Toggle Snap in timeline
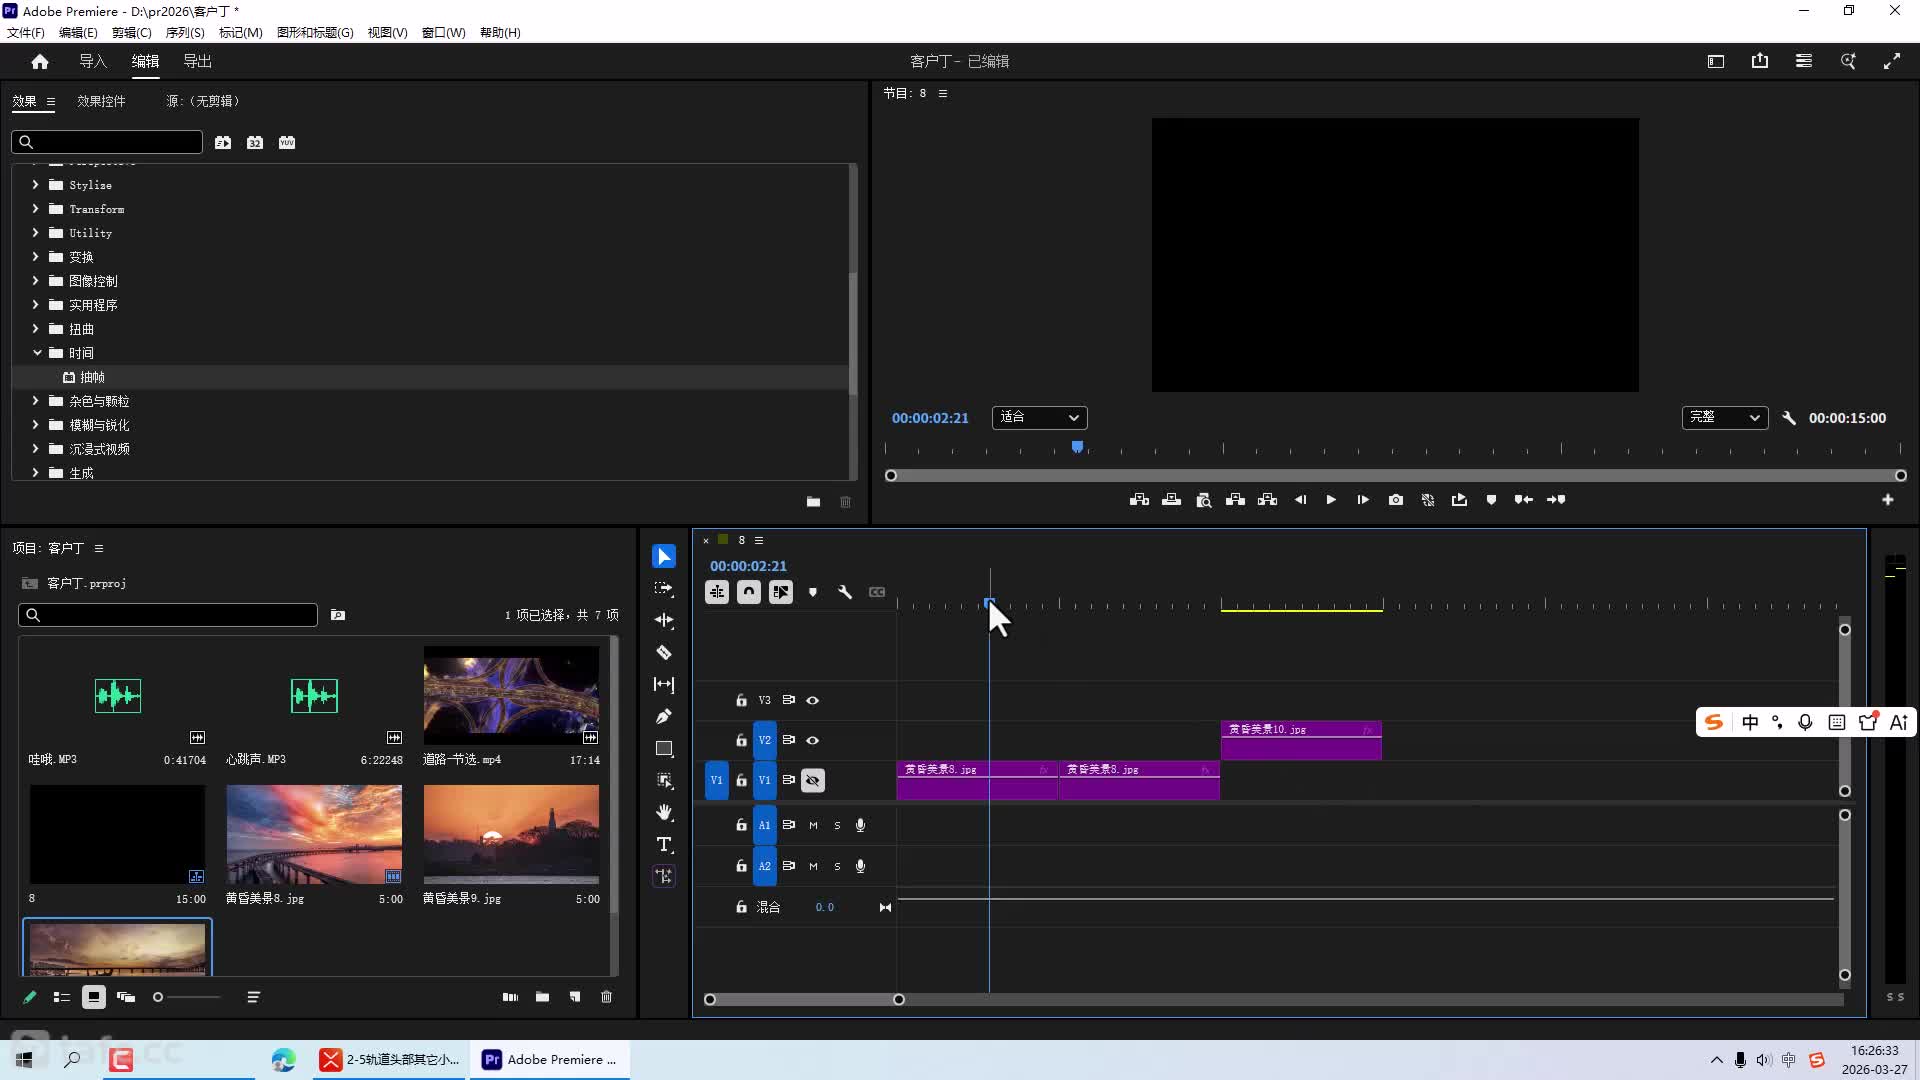This screenshot has width=1920, height=1080. (x=749, y=592)
